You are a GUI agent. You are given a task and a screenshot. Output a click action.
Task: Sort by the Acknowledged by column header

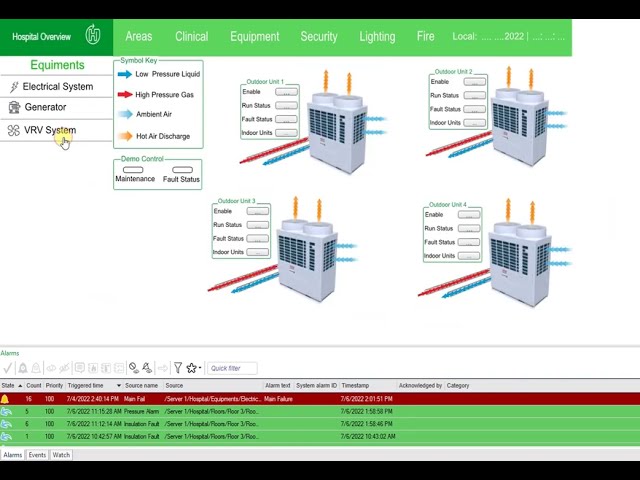pyautogui.click(x=420, y=385)
